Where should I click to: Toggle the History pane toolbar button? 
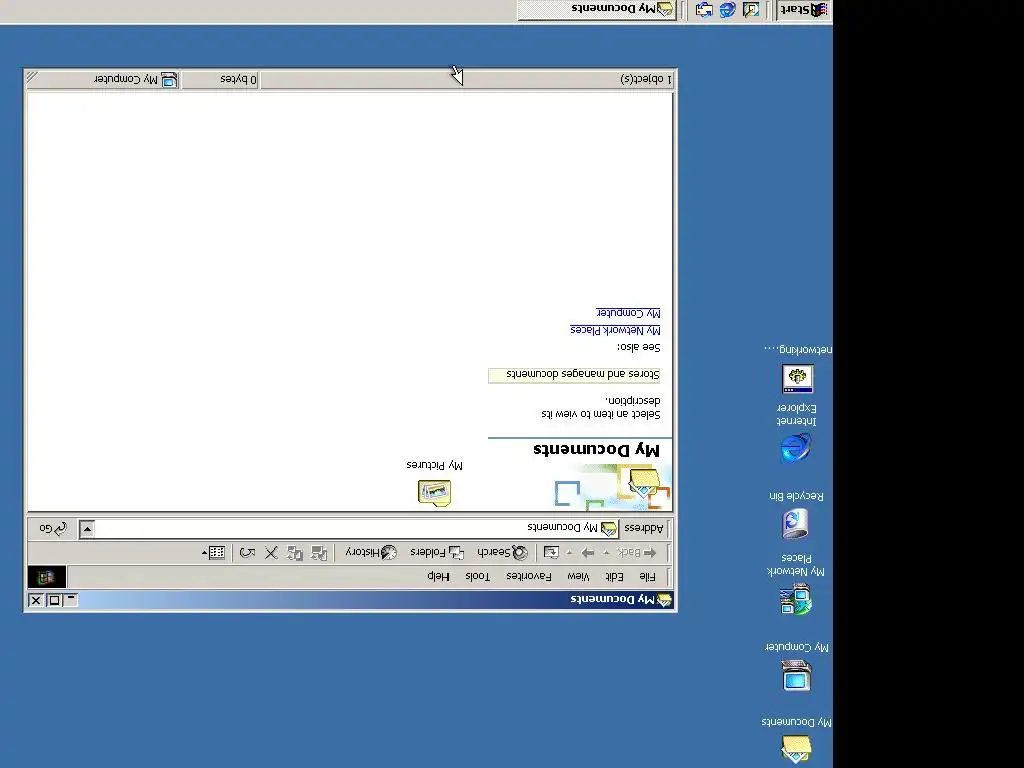tap(371, 552)
